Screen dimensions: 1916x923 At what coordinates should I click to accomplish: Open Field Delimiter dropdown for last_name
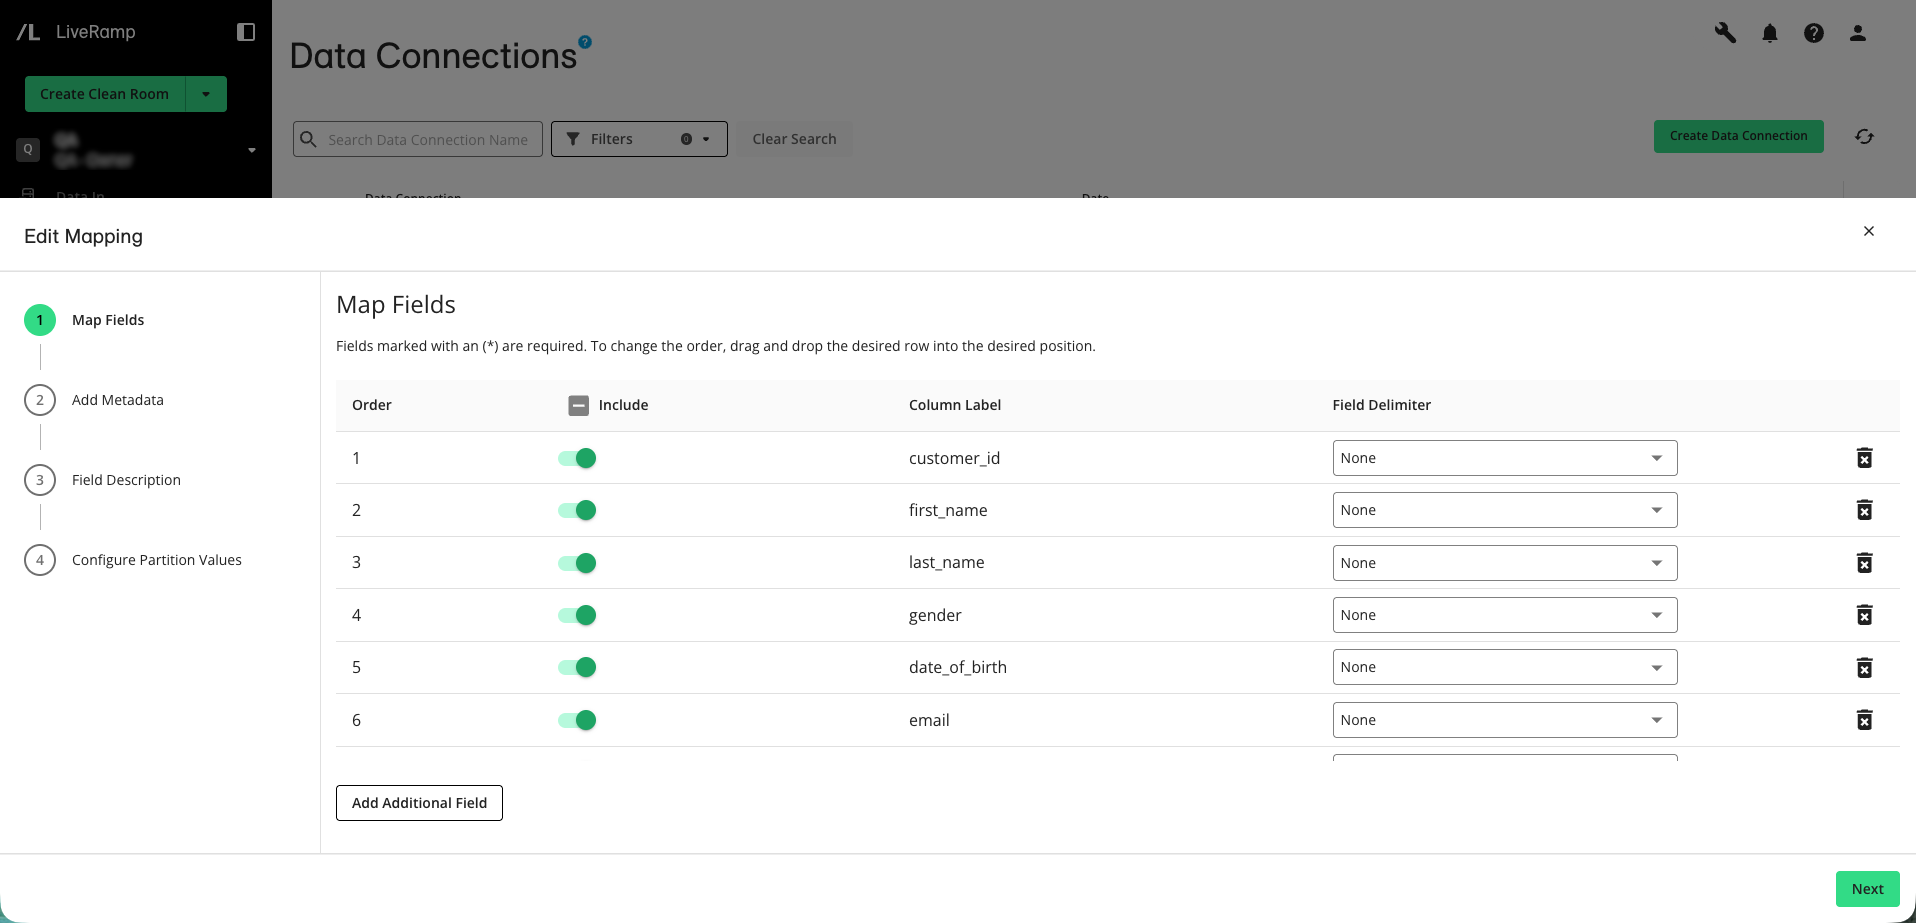pos(1504,563)
